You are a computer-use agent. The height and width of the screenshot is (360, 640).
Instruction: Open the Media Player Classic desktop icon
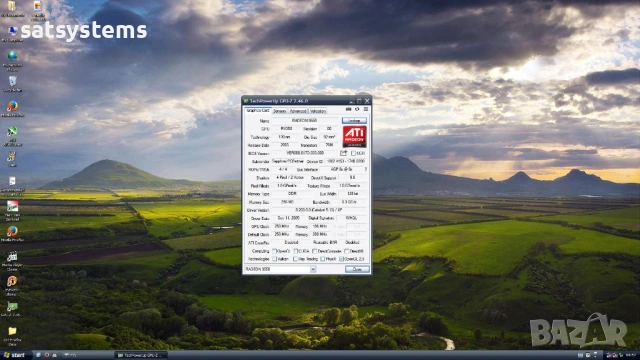point(12,256)
